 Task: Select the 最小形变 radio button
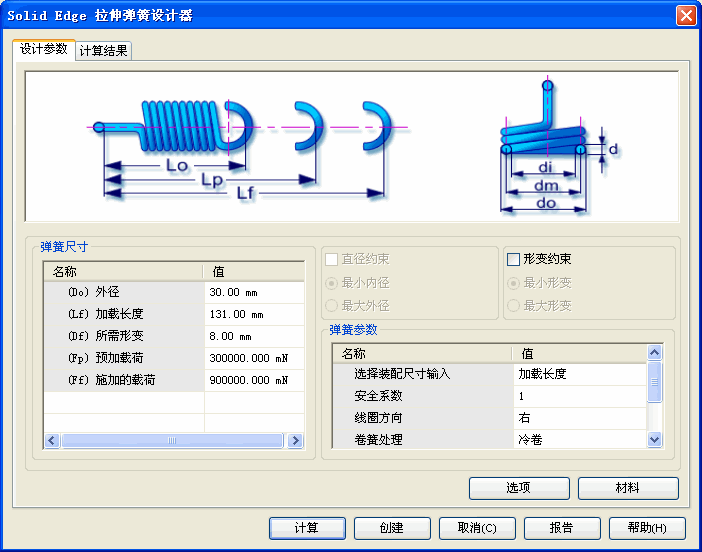[514, 283]
